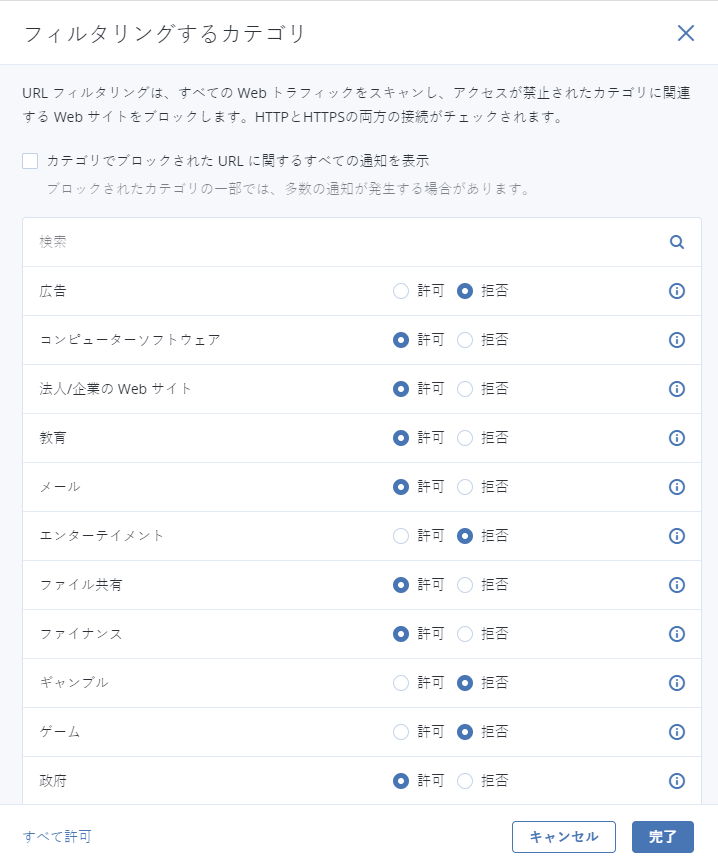Image resolution: width=718 pixels, height=863 pixels.
Task: Show info for ギャンブル category
Action: click(676, 683)
